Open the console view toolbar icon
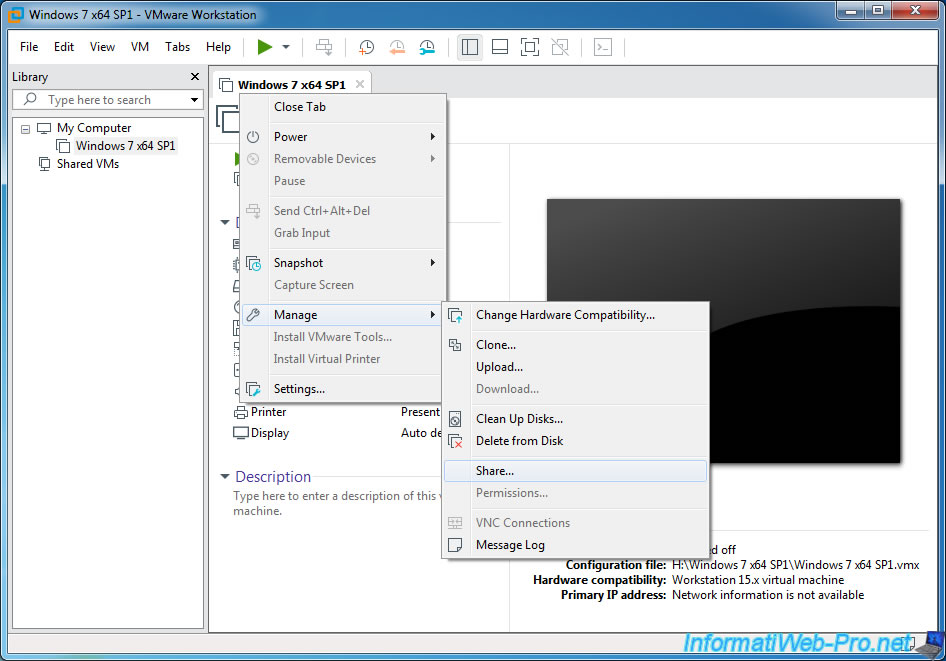Screen dimensions: 946x661 pos(603,47)
